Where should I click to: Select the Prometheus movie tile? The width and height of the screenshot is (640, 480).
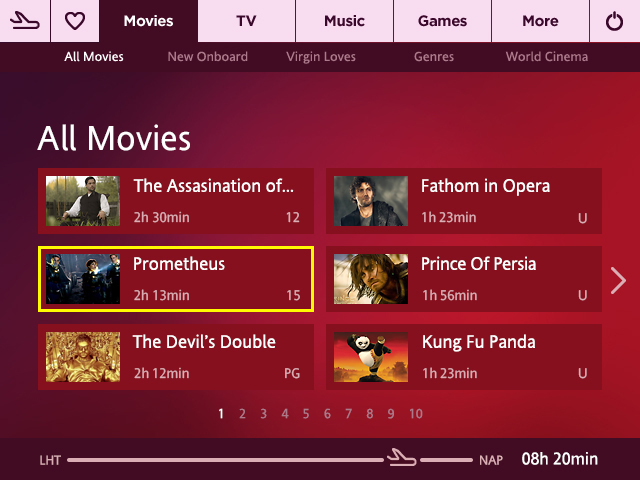[176, 279]
